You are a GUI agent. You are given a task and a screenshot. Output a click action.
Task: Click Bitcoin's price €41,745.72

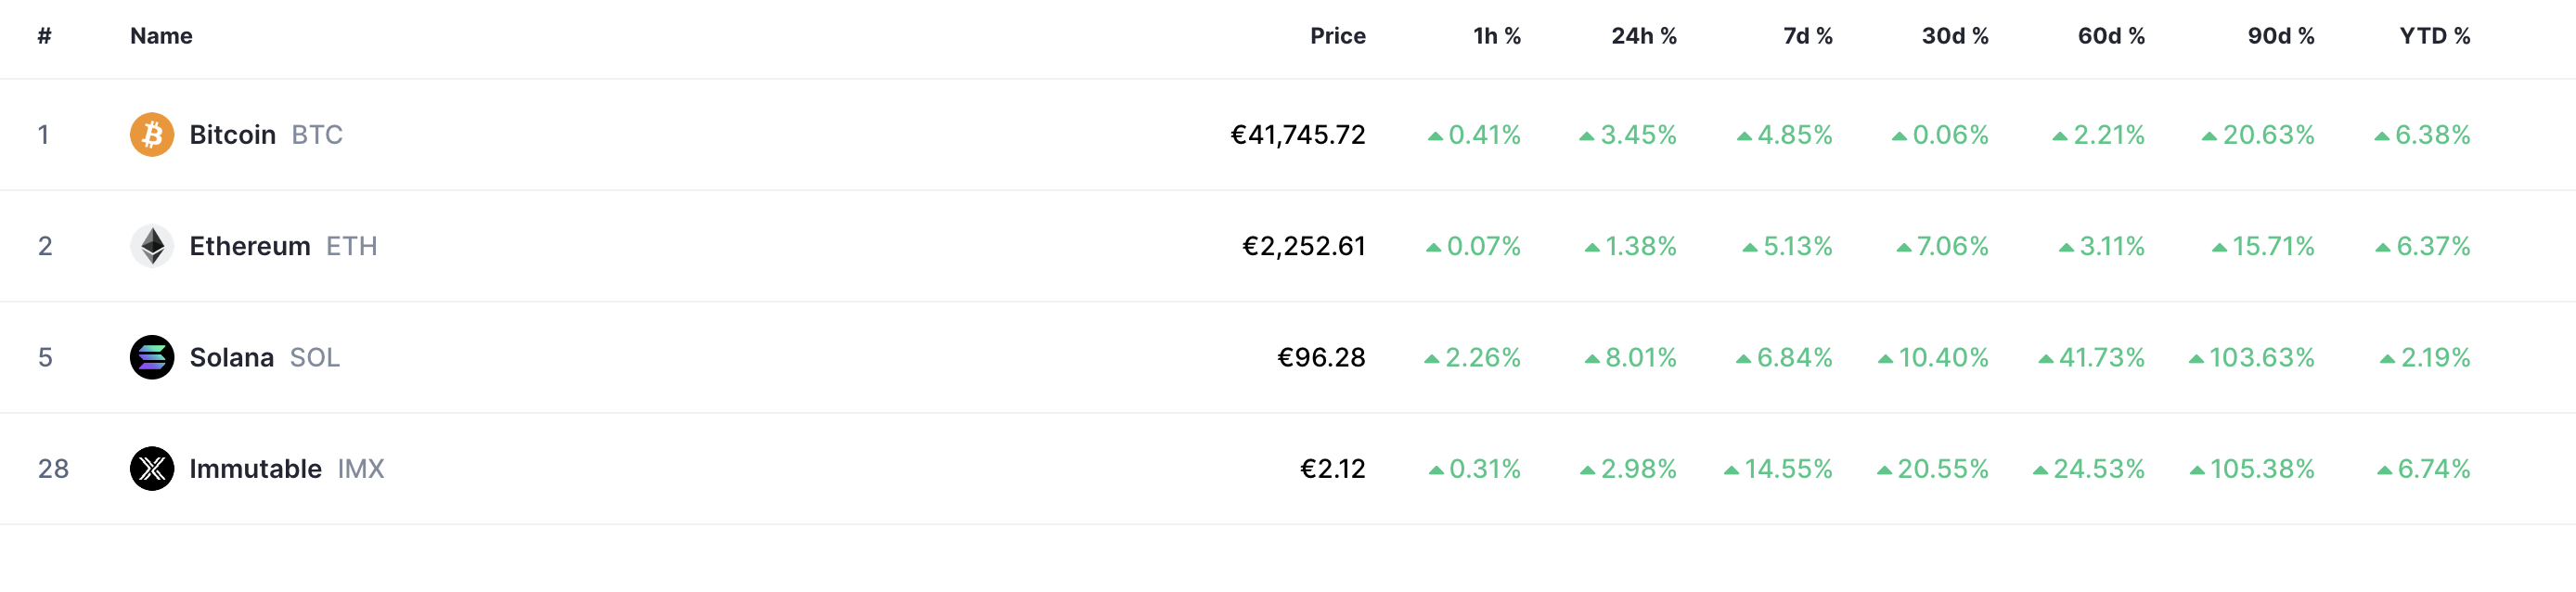click(1298, 134)
